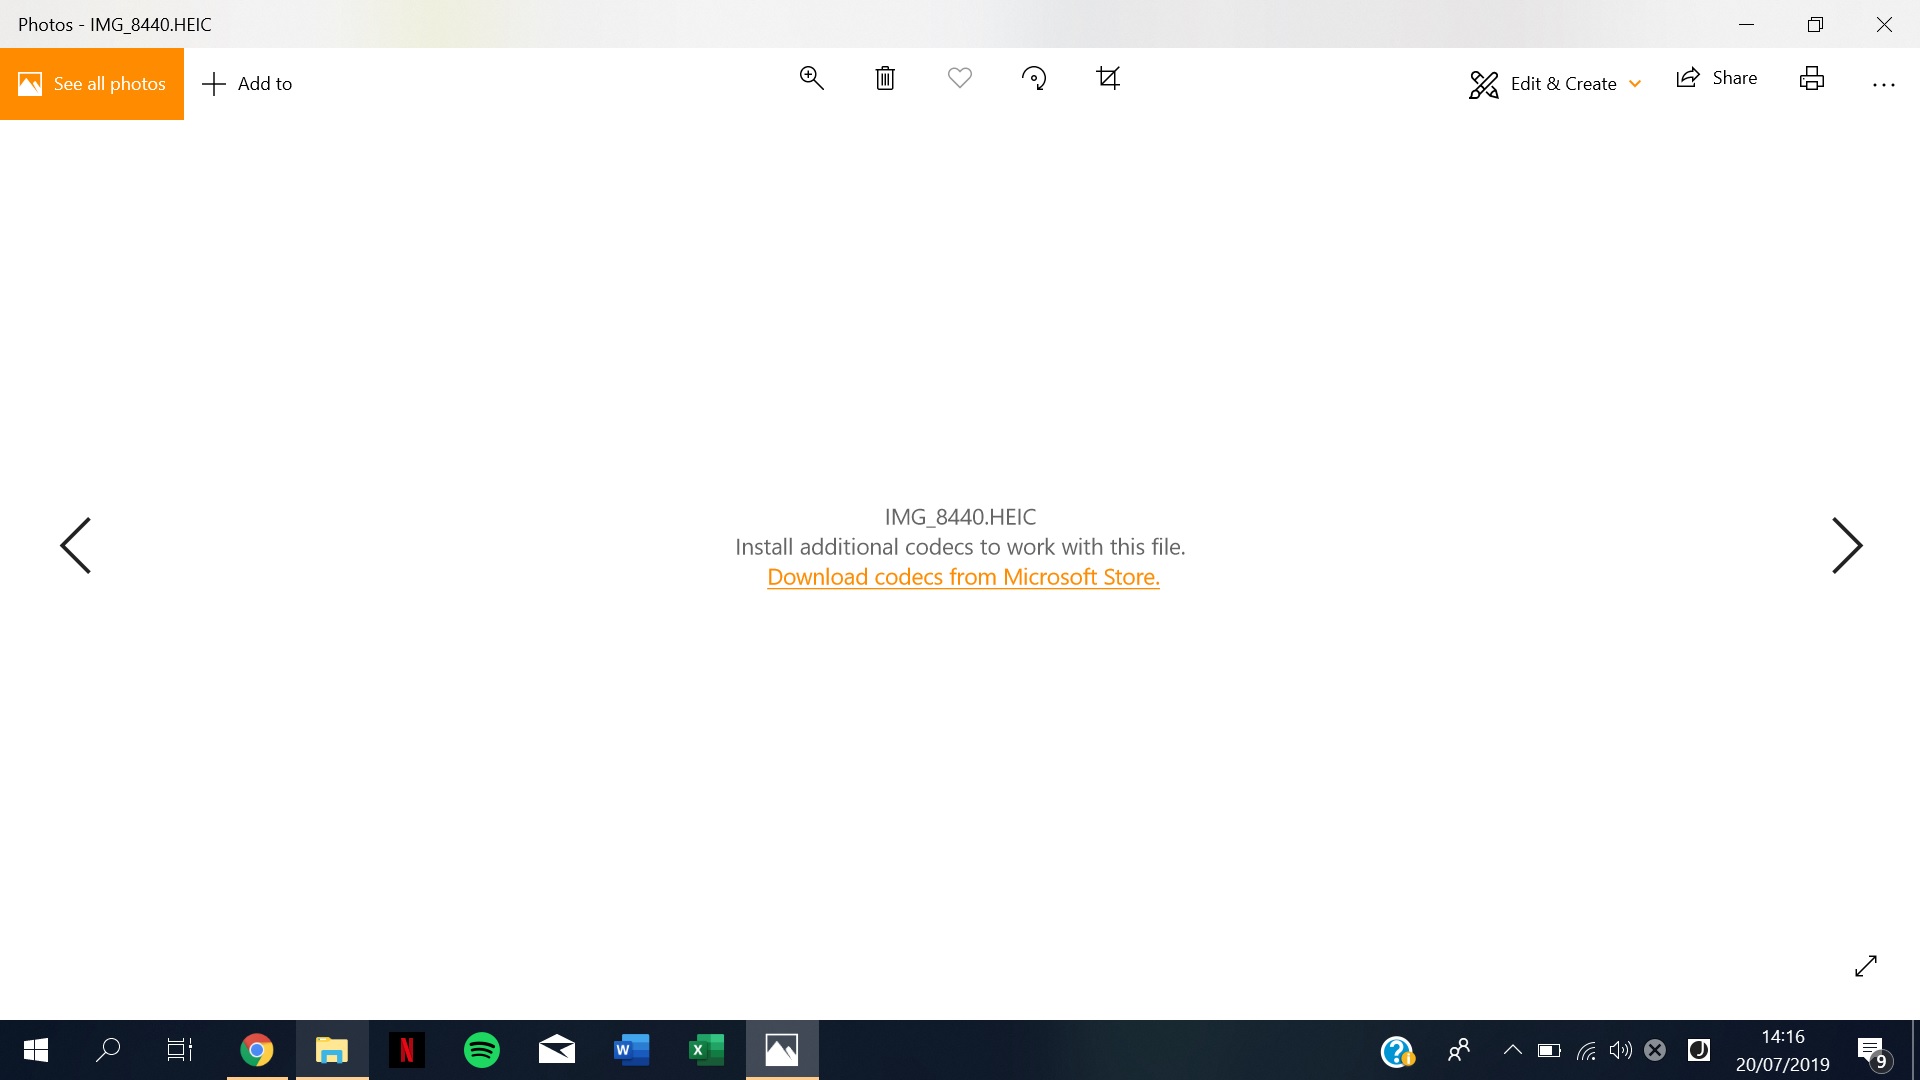Open Spotify from the taskbar

[x=481, y=1050]
